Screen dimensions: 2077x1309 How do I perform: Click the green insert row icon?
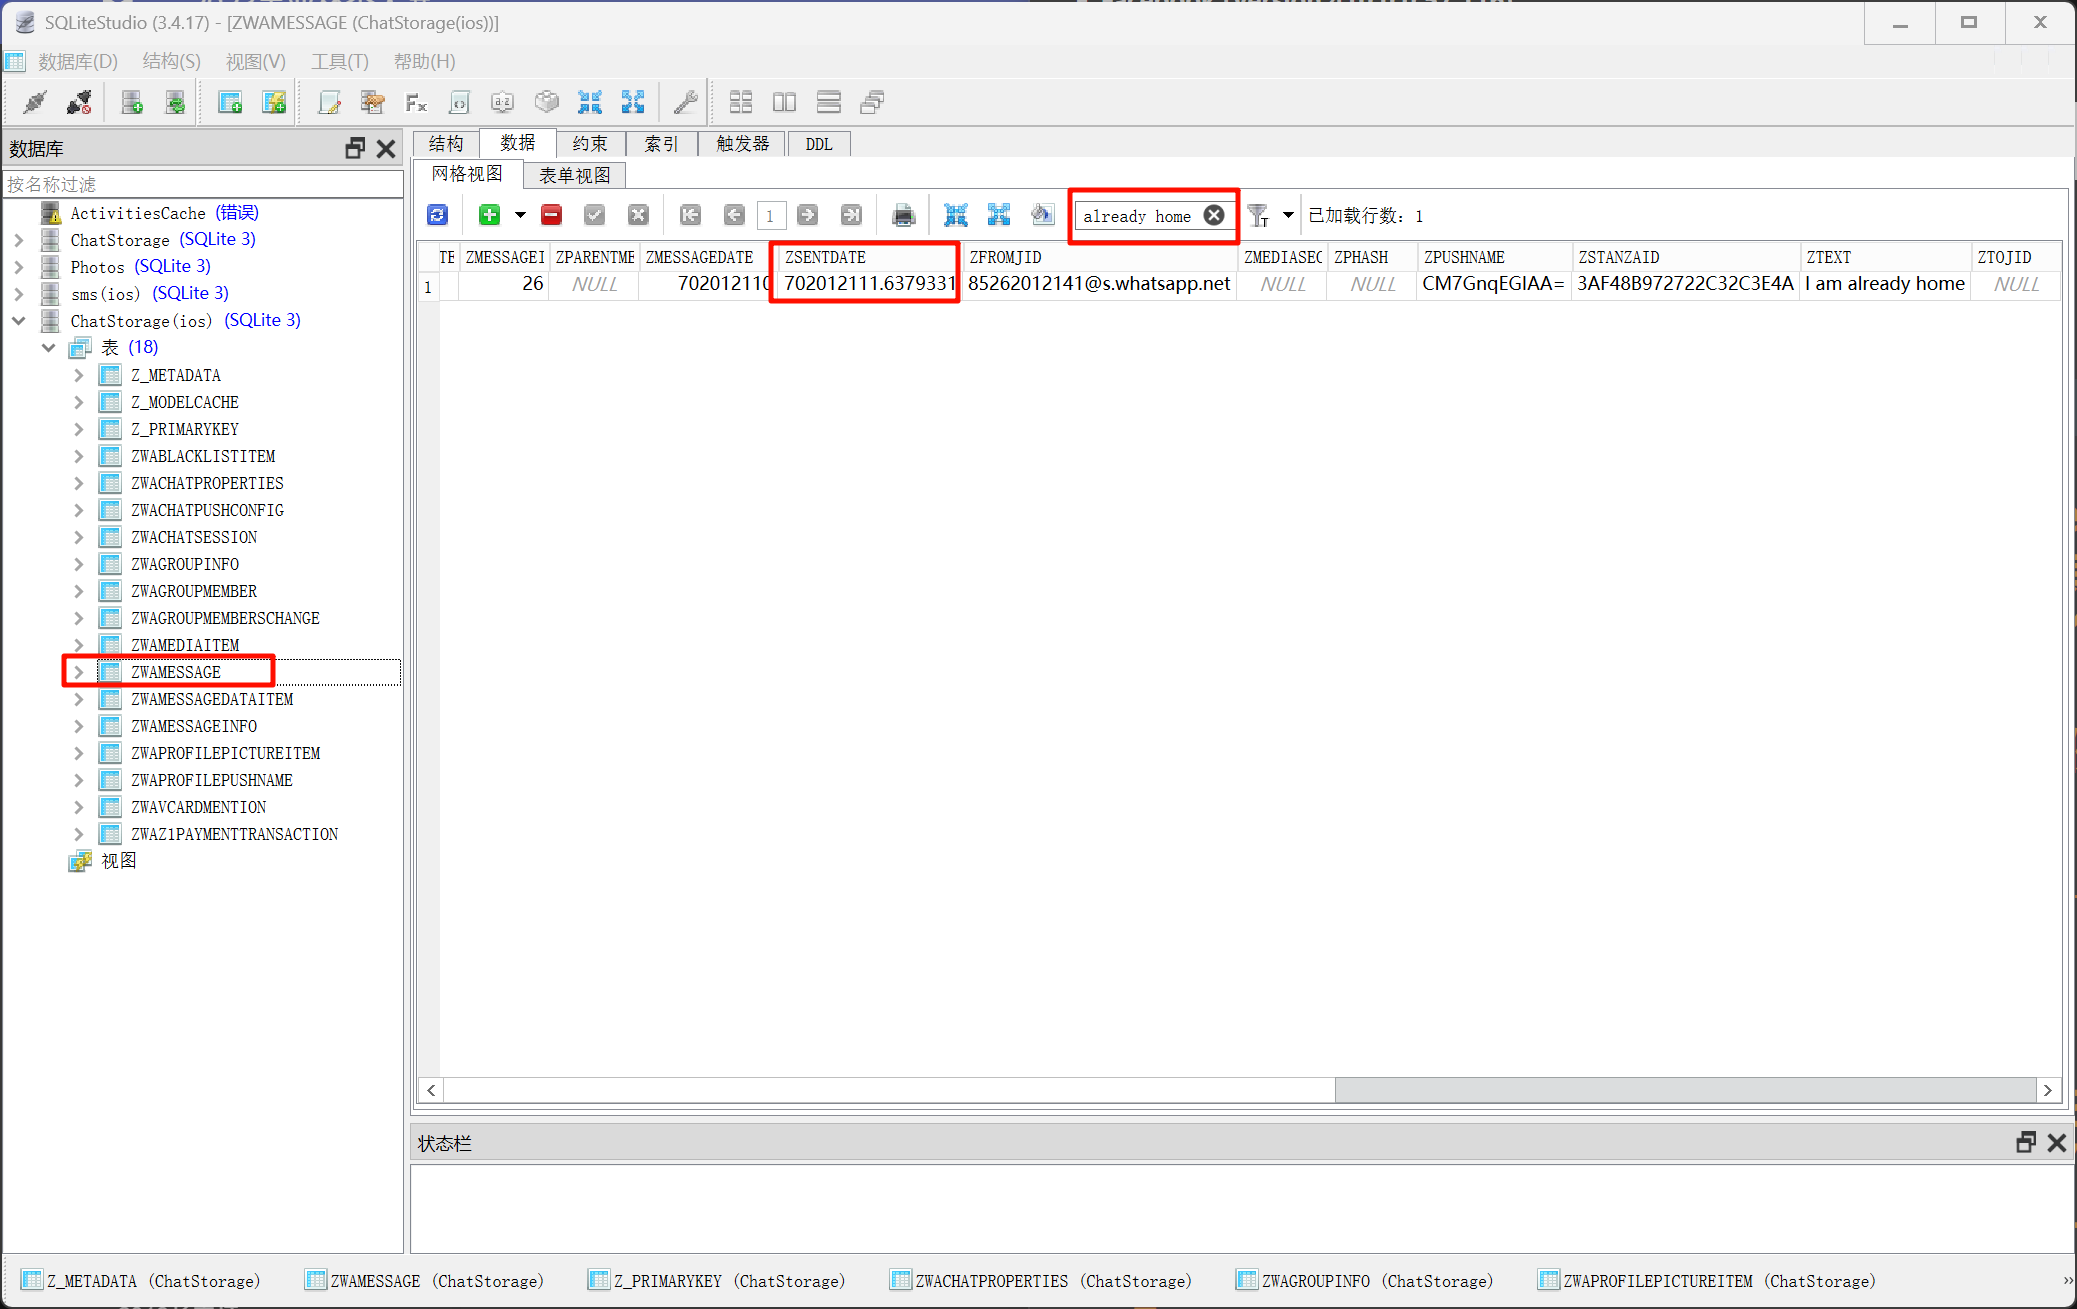coord(489,215)
